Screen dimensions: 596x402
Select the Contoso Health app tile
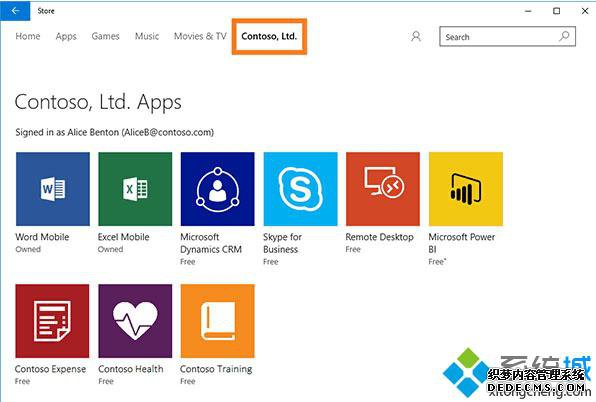tap(135, 321)
